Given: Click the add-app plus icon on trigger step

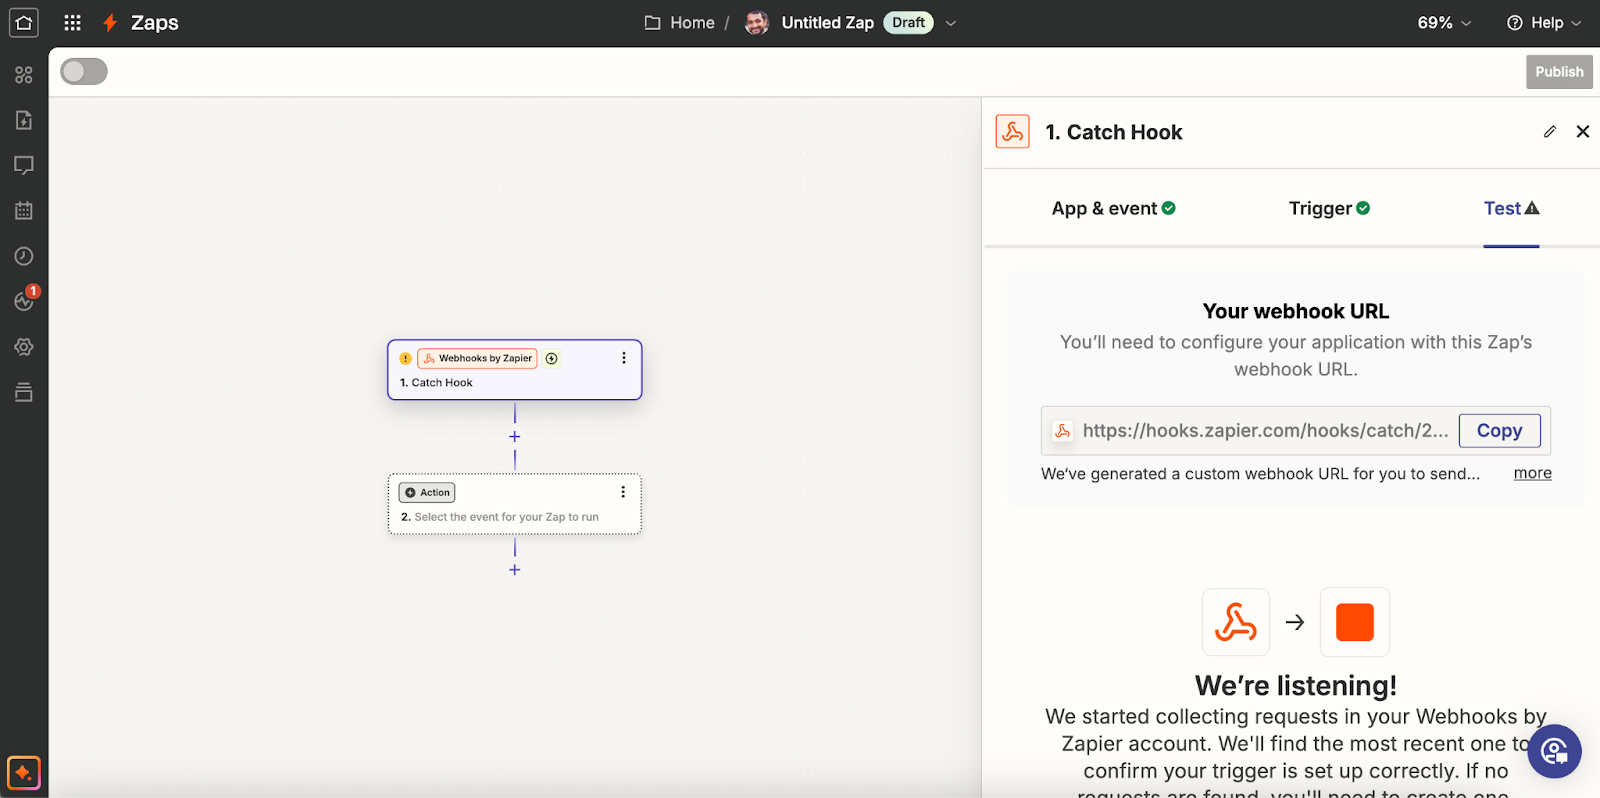Looking at the screenshot, I should tap(552, 358).
